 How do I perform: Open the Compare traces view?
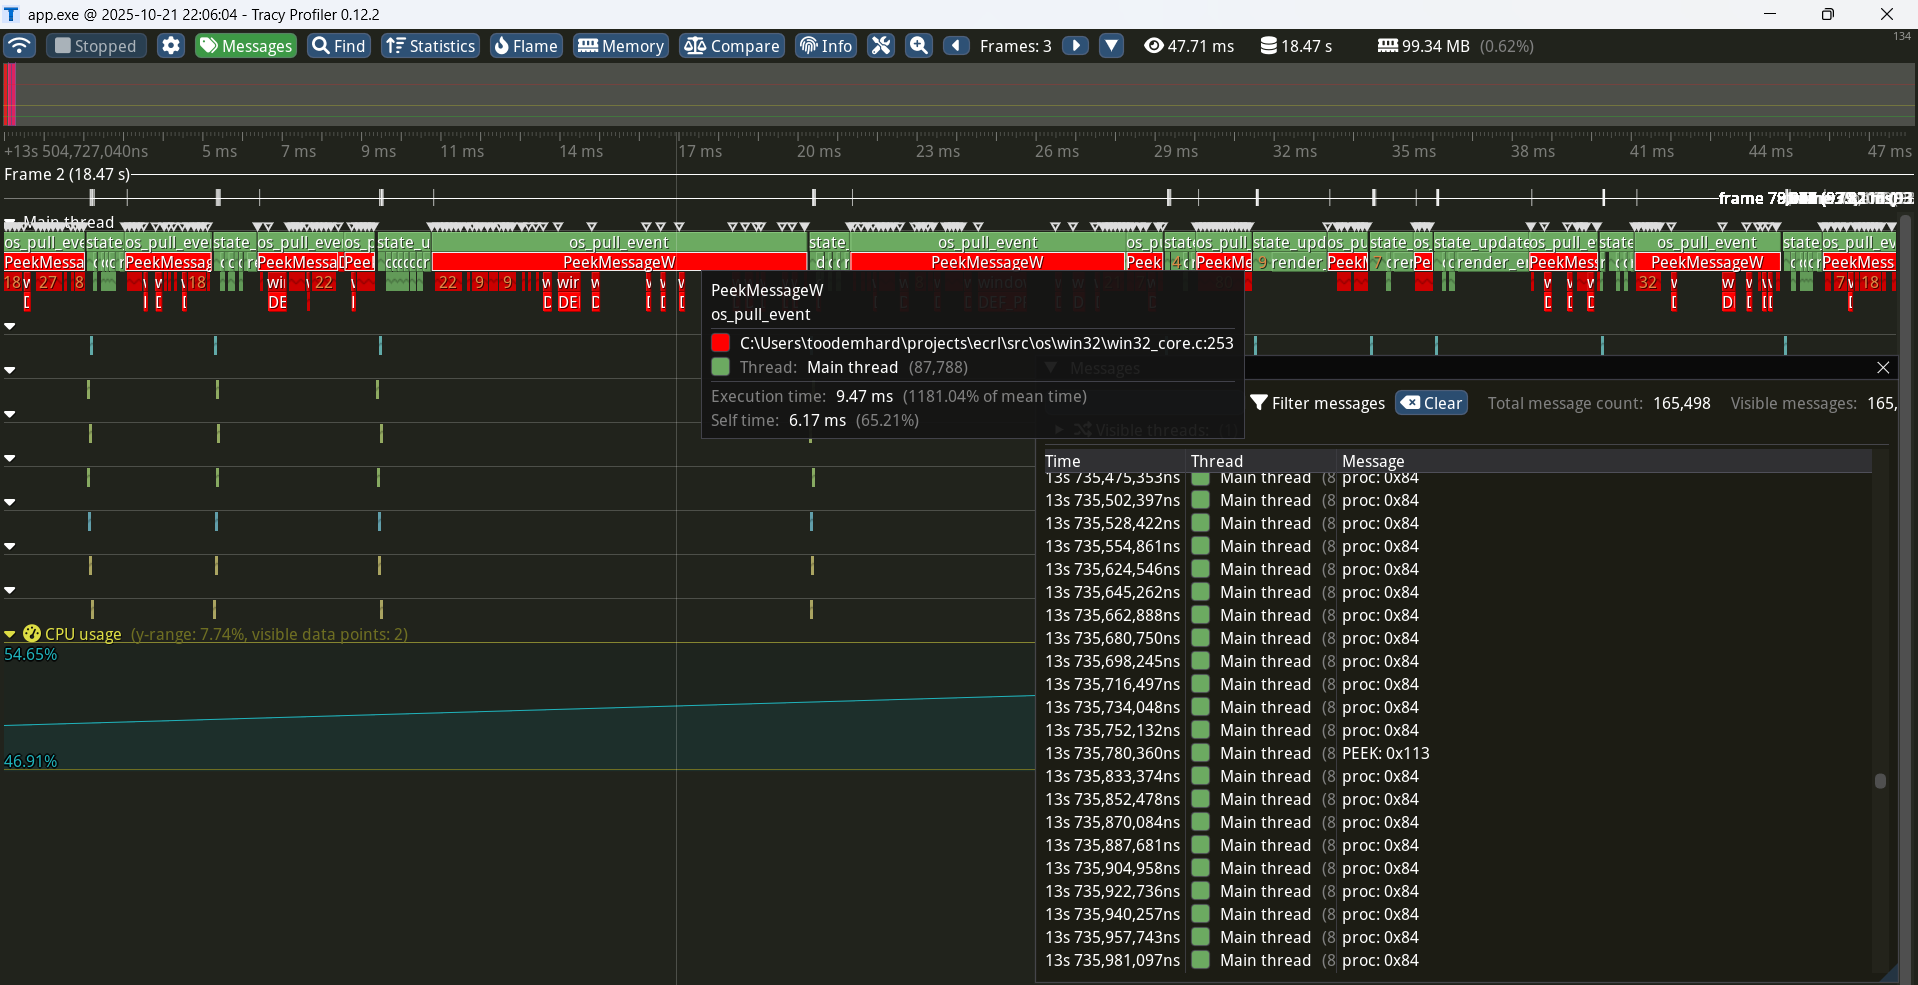pos(732,46)
